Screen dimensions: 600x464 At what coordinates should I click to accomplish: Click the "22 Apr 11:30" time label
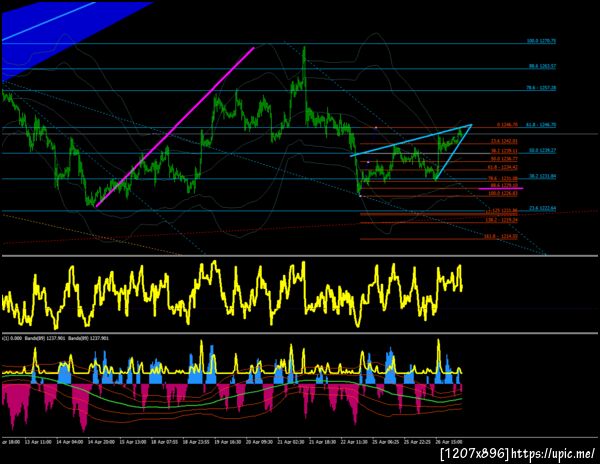[354, 442]
